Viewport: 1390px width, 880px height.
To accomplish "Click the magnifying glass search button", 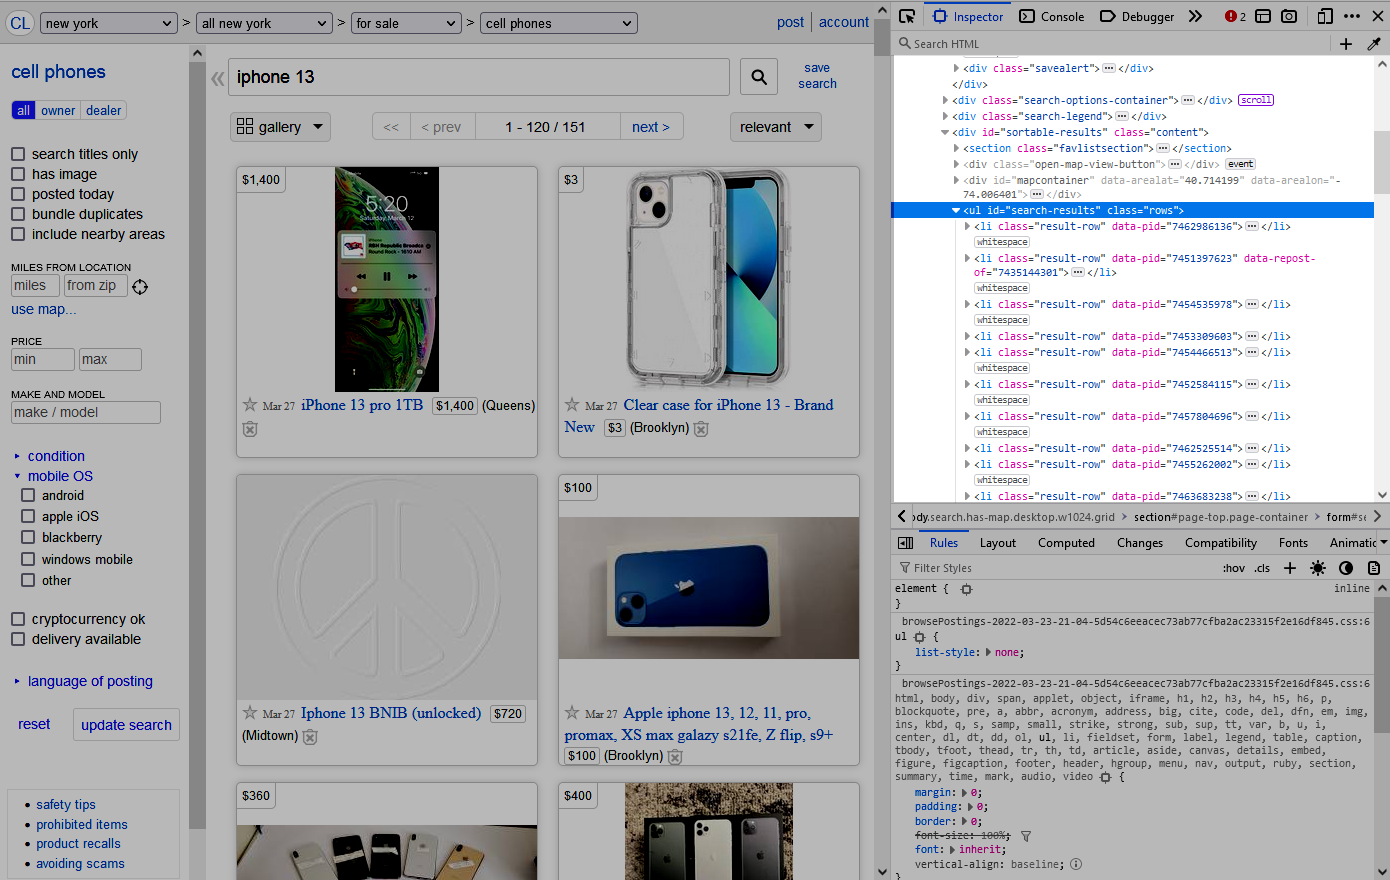I will tap(759, 76).
